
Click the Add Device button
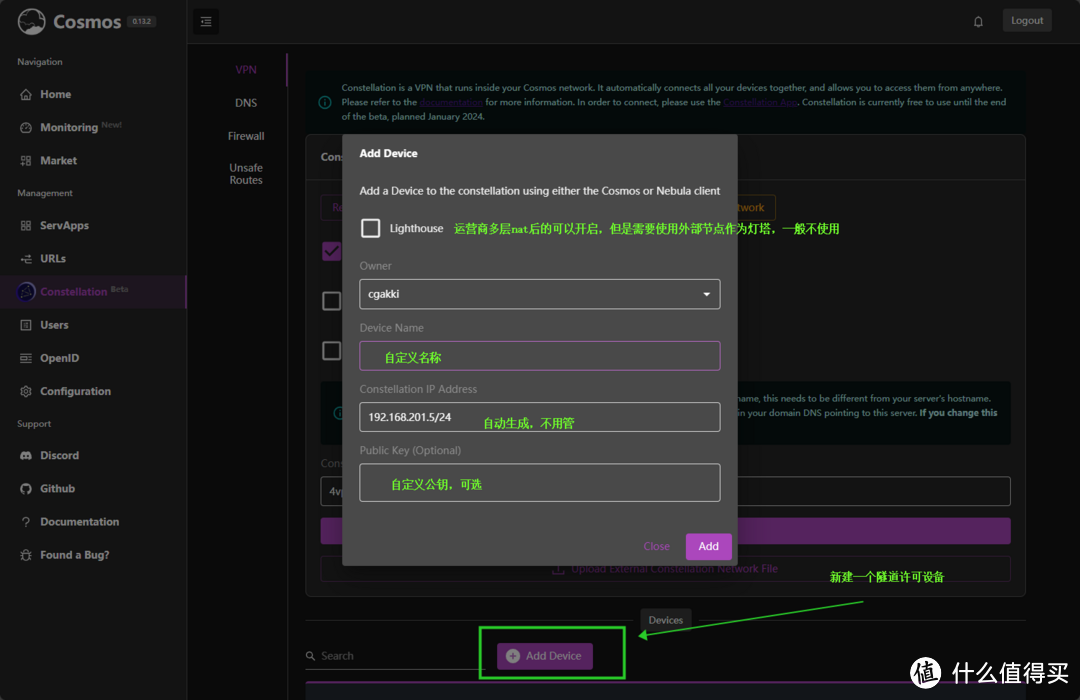pyautogui.click(x=545, y=656)
